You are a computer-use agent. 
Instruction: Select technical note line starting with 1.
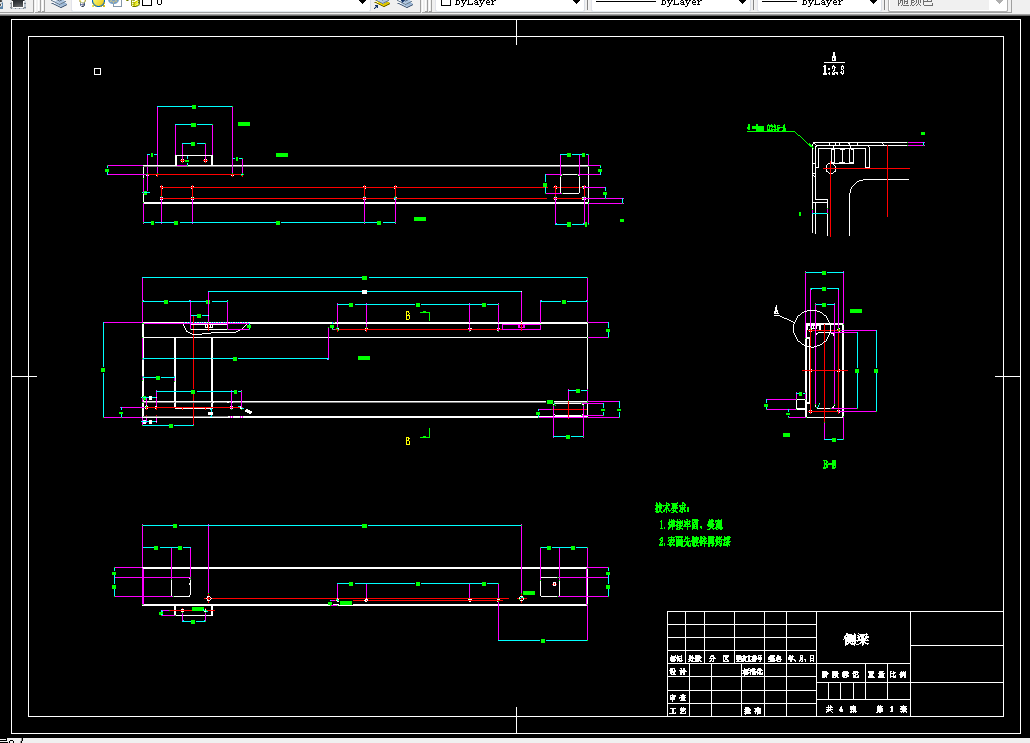coord(691,525)
